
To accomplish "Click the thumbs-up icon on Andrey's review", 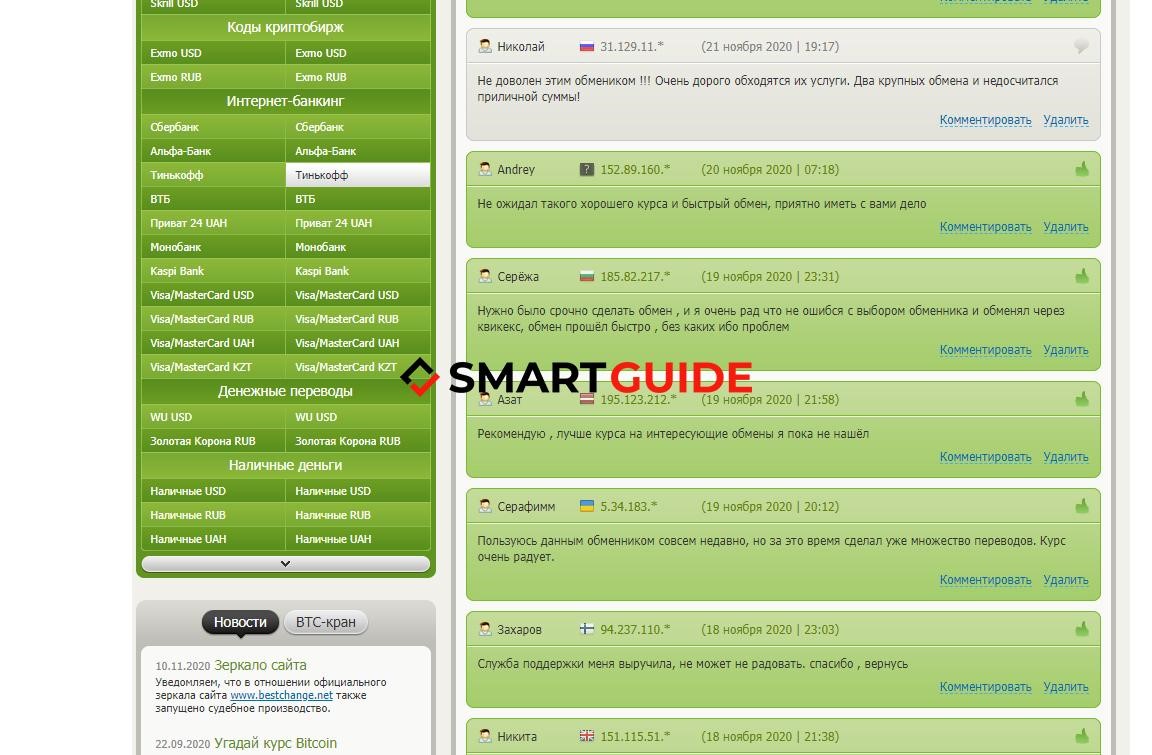I will coord(1081,169).
